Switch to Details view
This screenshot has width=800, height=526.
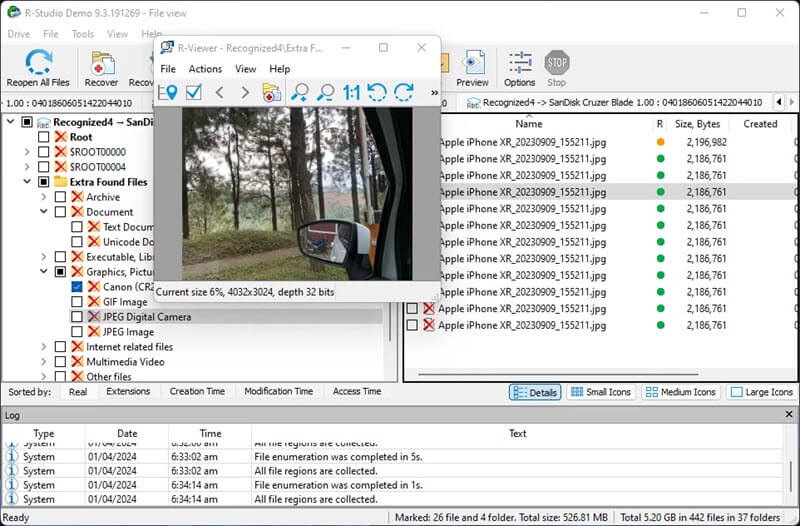[535, 392]
